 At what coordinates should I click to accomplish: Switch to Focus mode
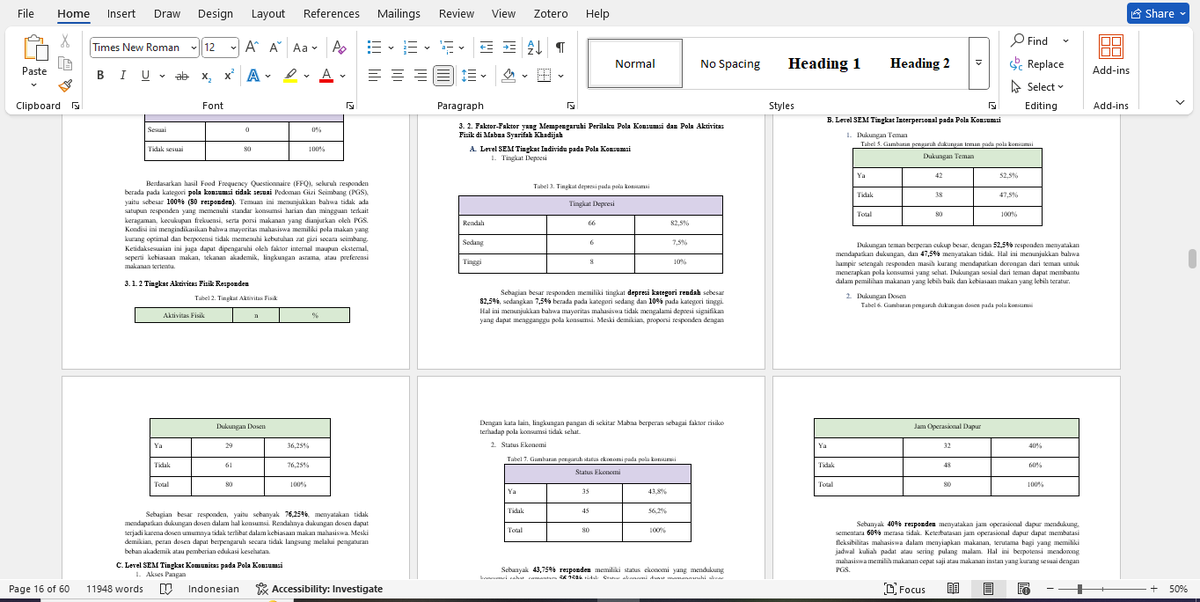click(905, 589)
